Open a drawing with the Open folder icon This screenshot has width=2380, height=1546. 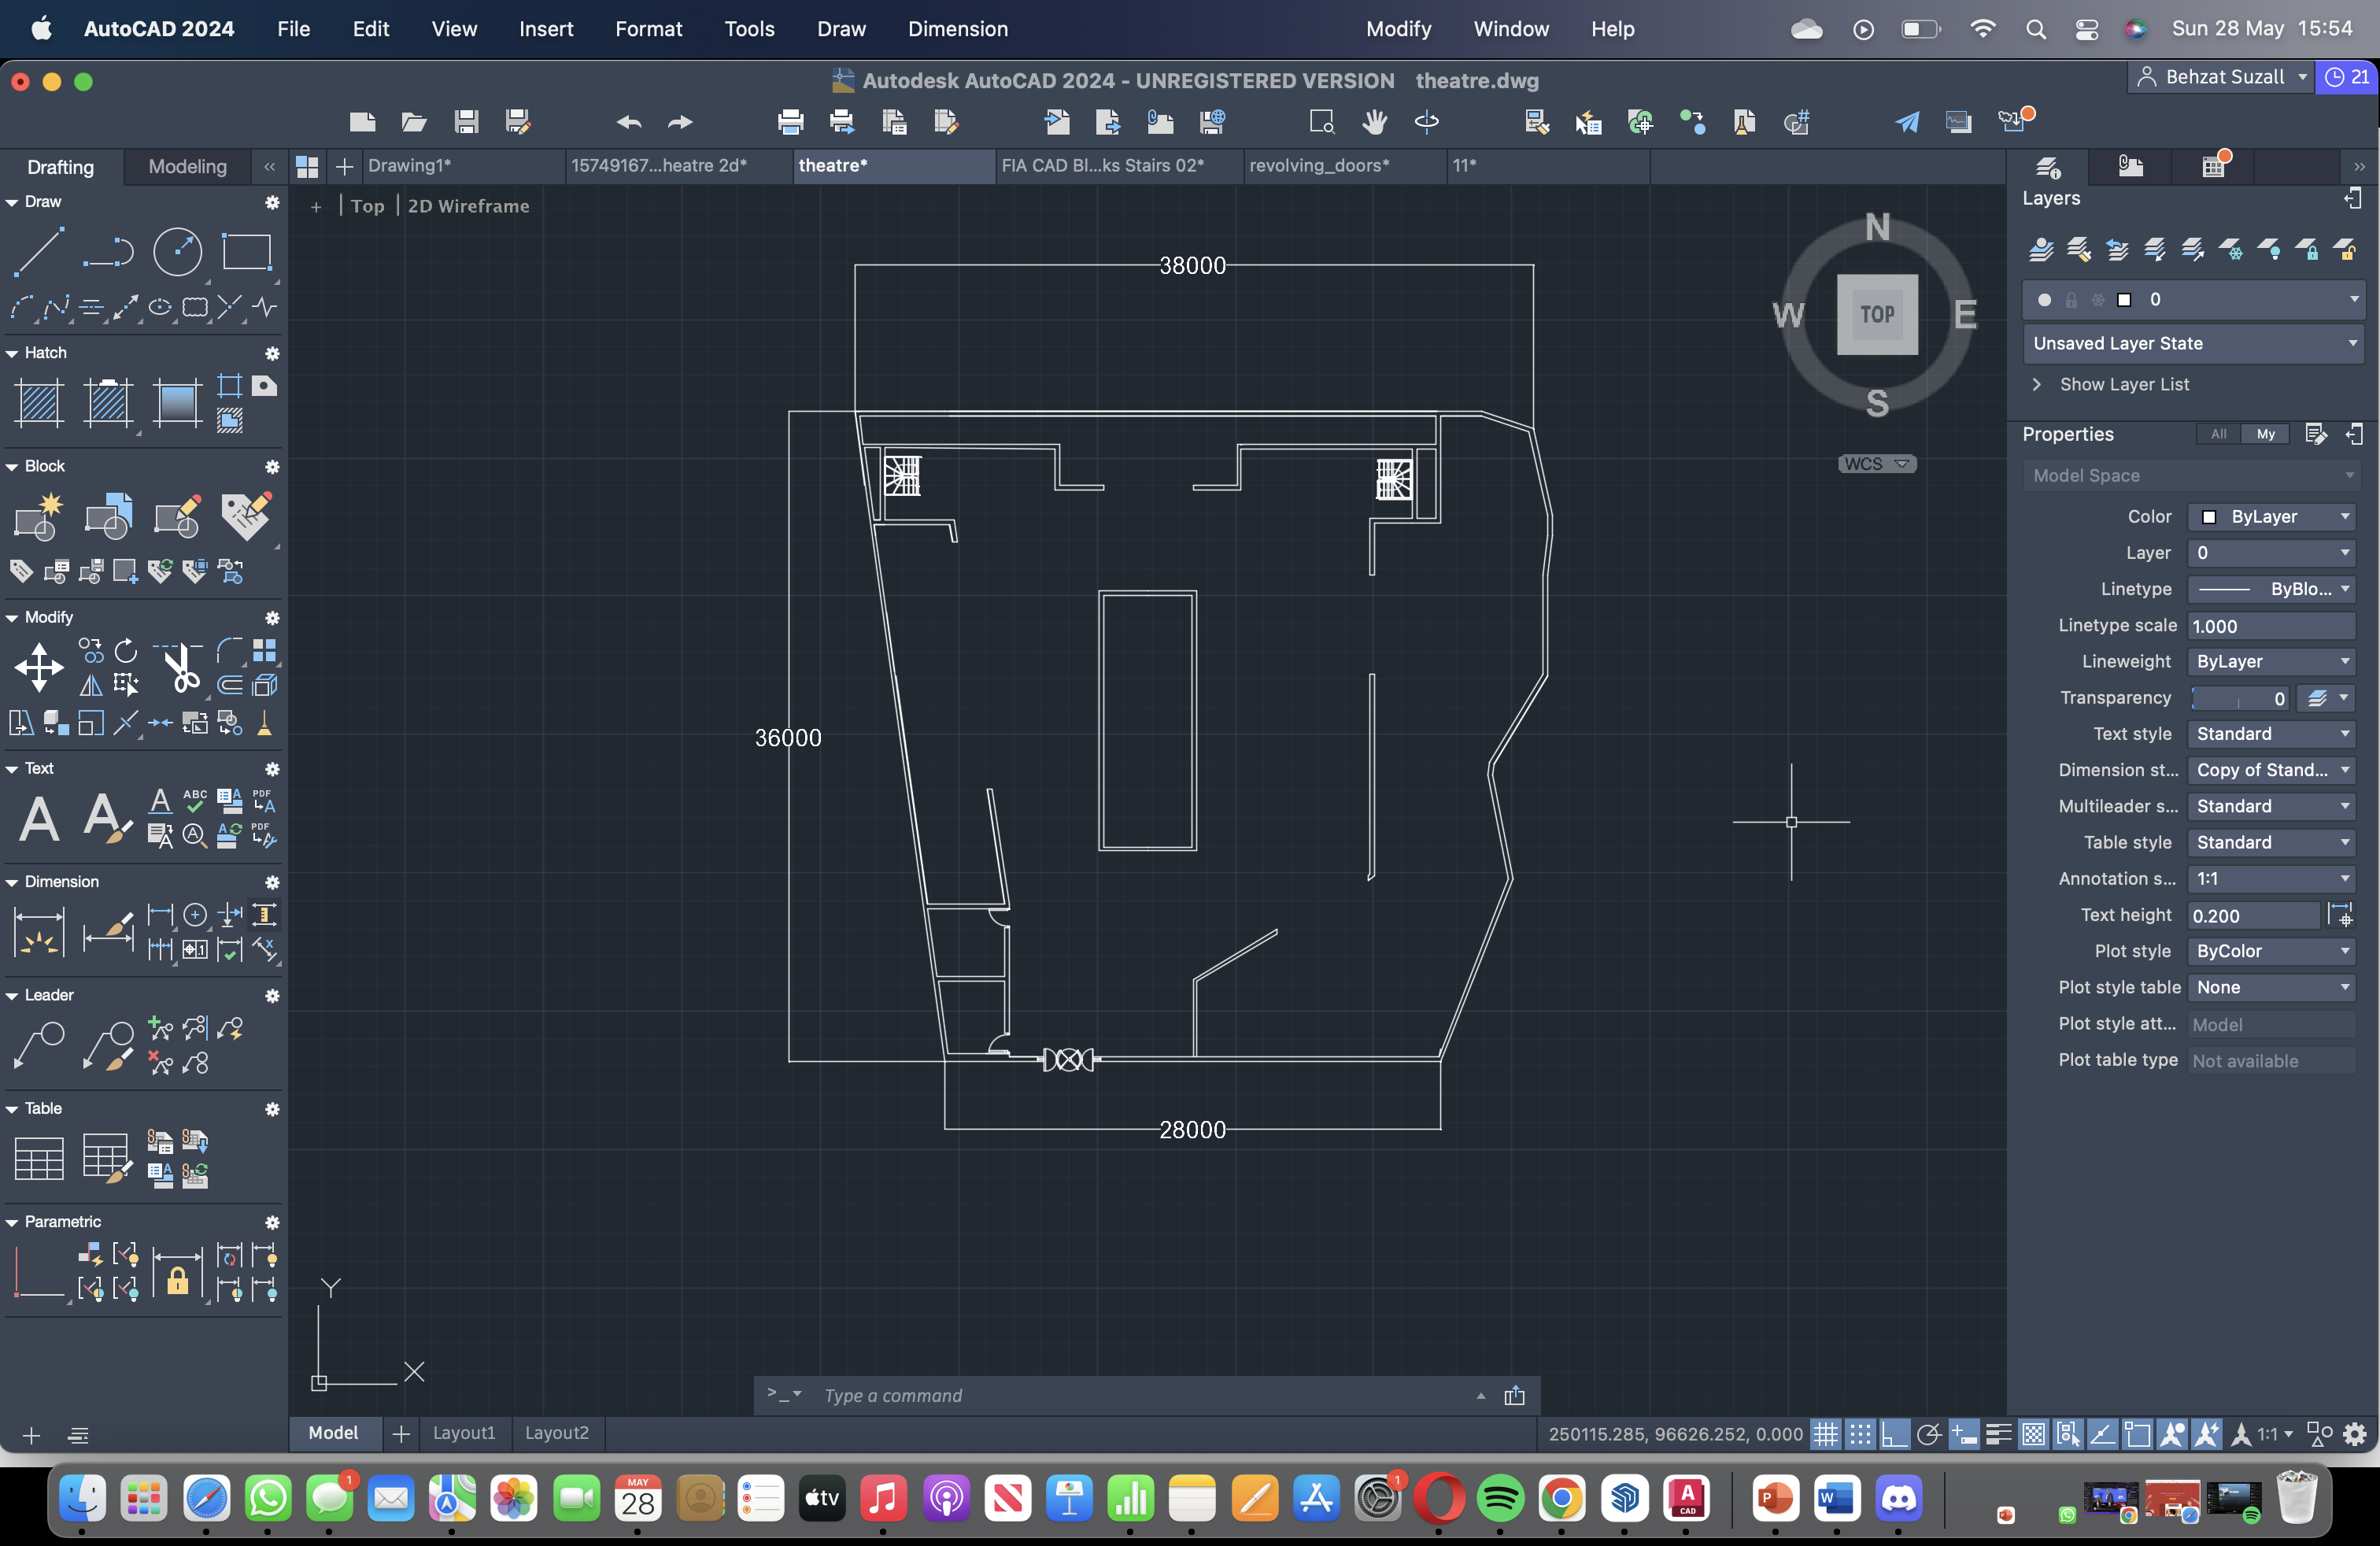click(x=414, y=122)
